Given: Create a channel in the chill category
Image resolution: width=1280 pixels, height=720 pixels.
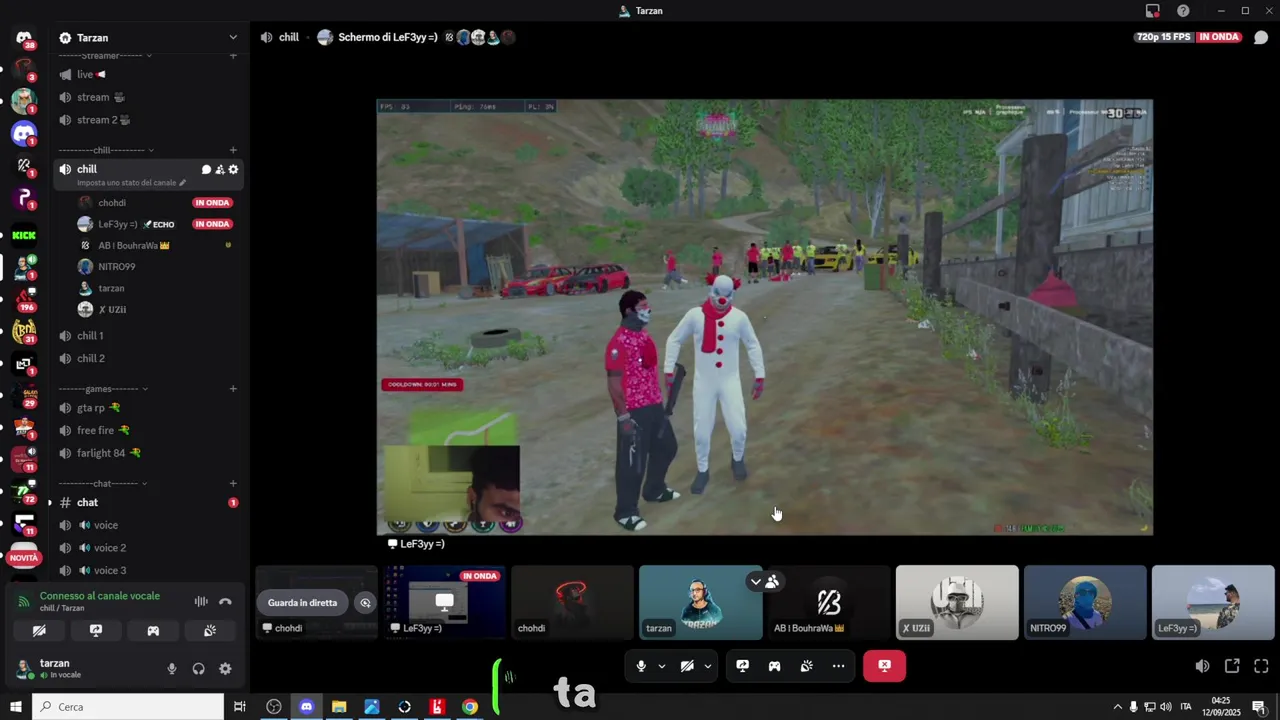Looking at the screenshot, I should coord(233,150).
